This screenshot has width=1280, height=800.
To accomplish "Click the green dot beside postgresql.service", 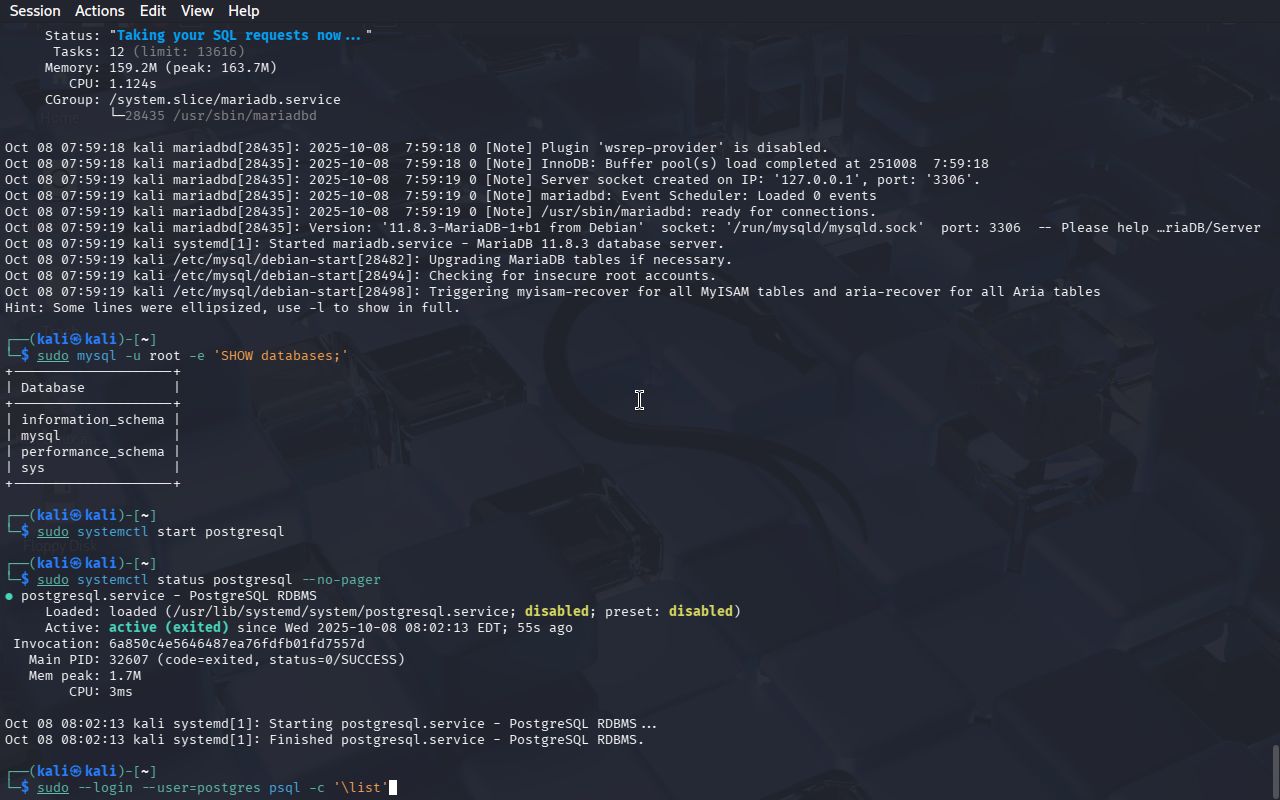I will point(9,596).
